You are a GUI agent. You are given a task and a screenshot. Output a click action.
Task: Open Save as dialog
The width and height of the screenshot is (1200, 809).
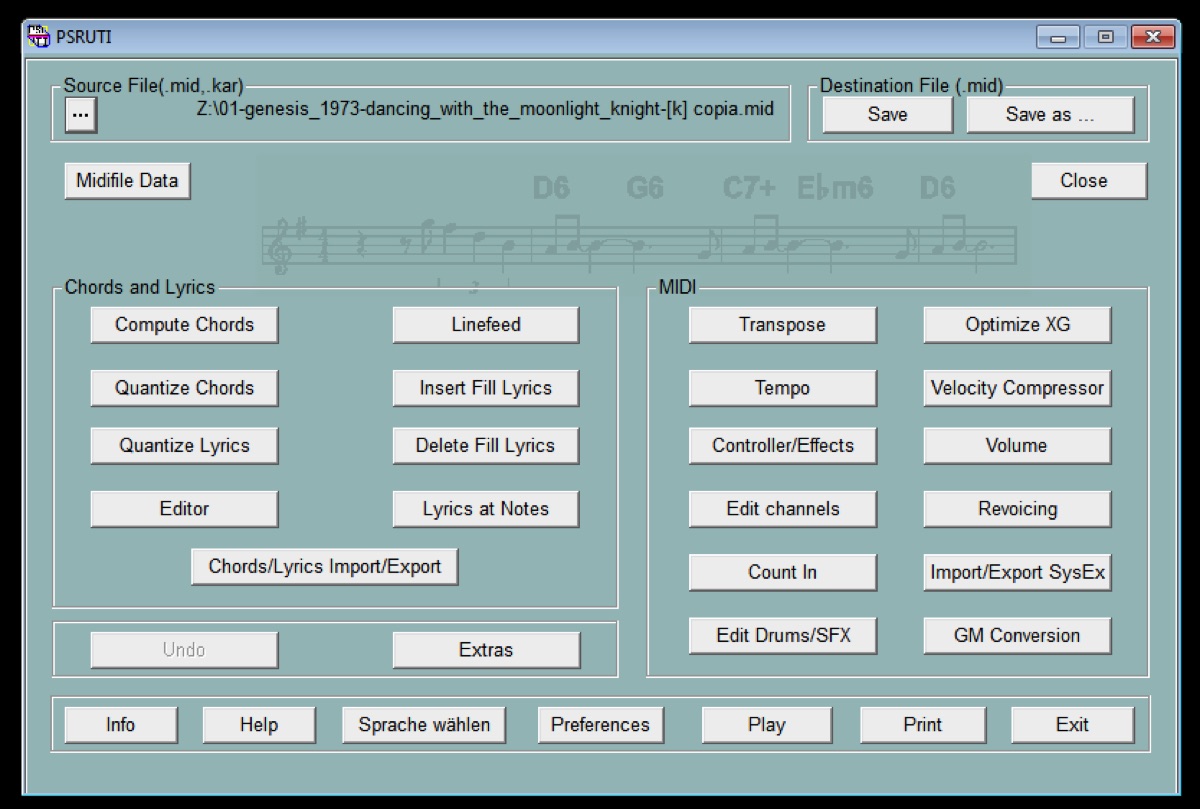click(1050, 114)
